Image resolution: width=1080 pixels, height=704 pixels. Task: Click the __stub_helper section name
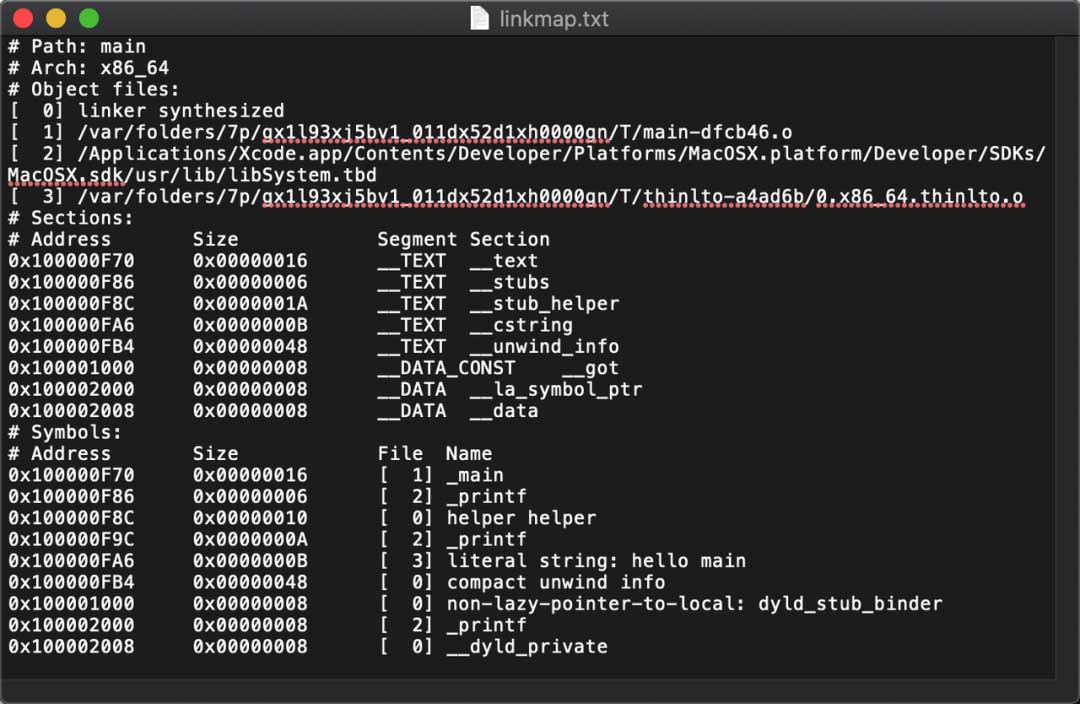(543, 303)
